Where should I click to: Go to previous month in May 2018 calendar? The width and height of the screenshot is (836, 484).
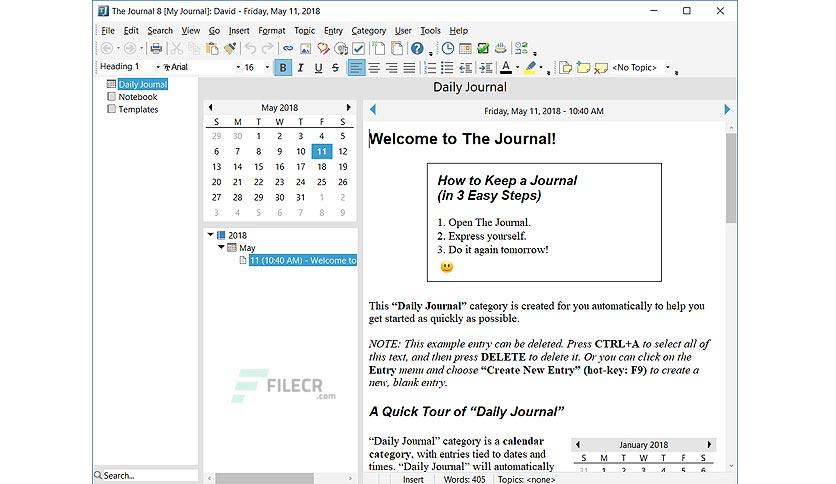211,107
